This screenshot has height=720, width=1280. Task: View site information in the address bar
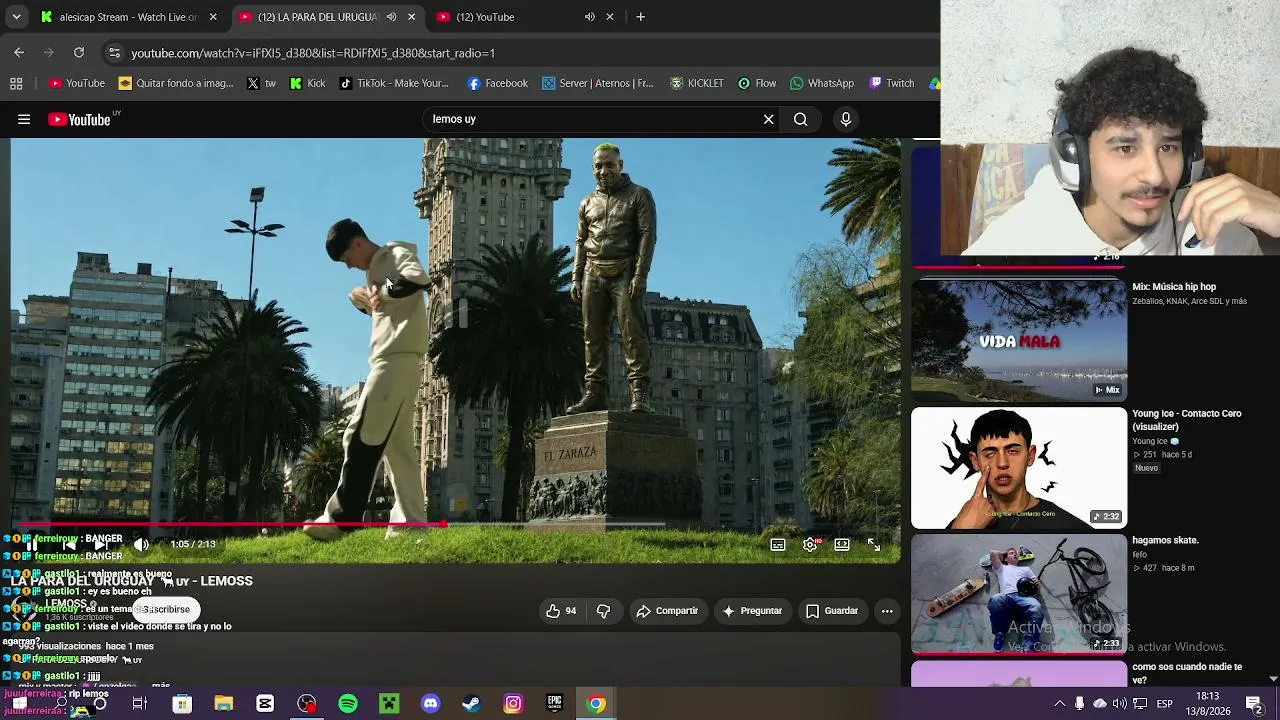(x=114, y=53)
